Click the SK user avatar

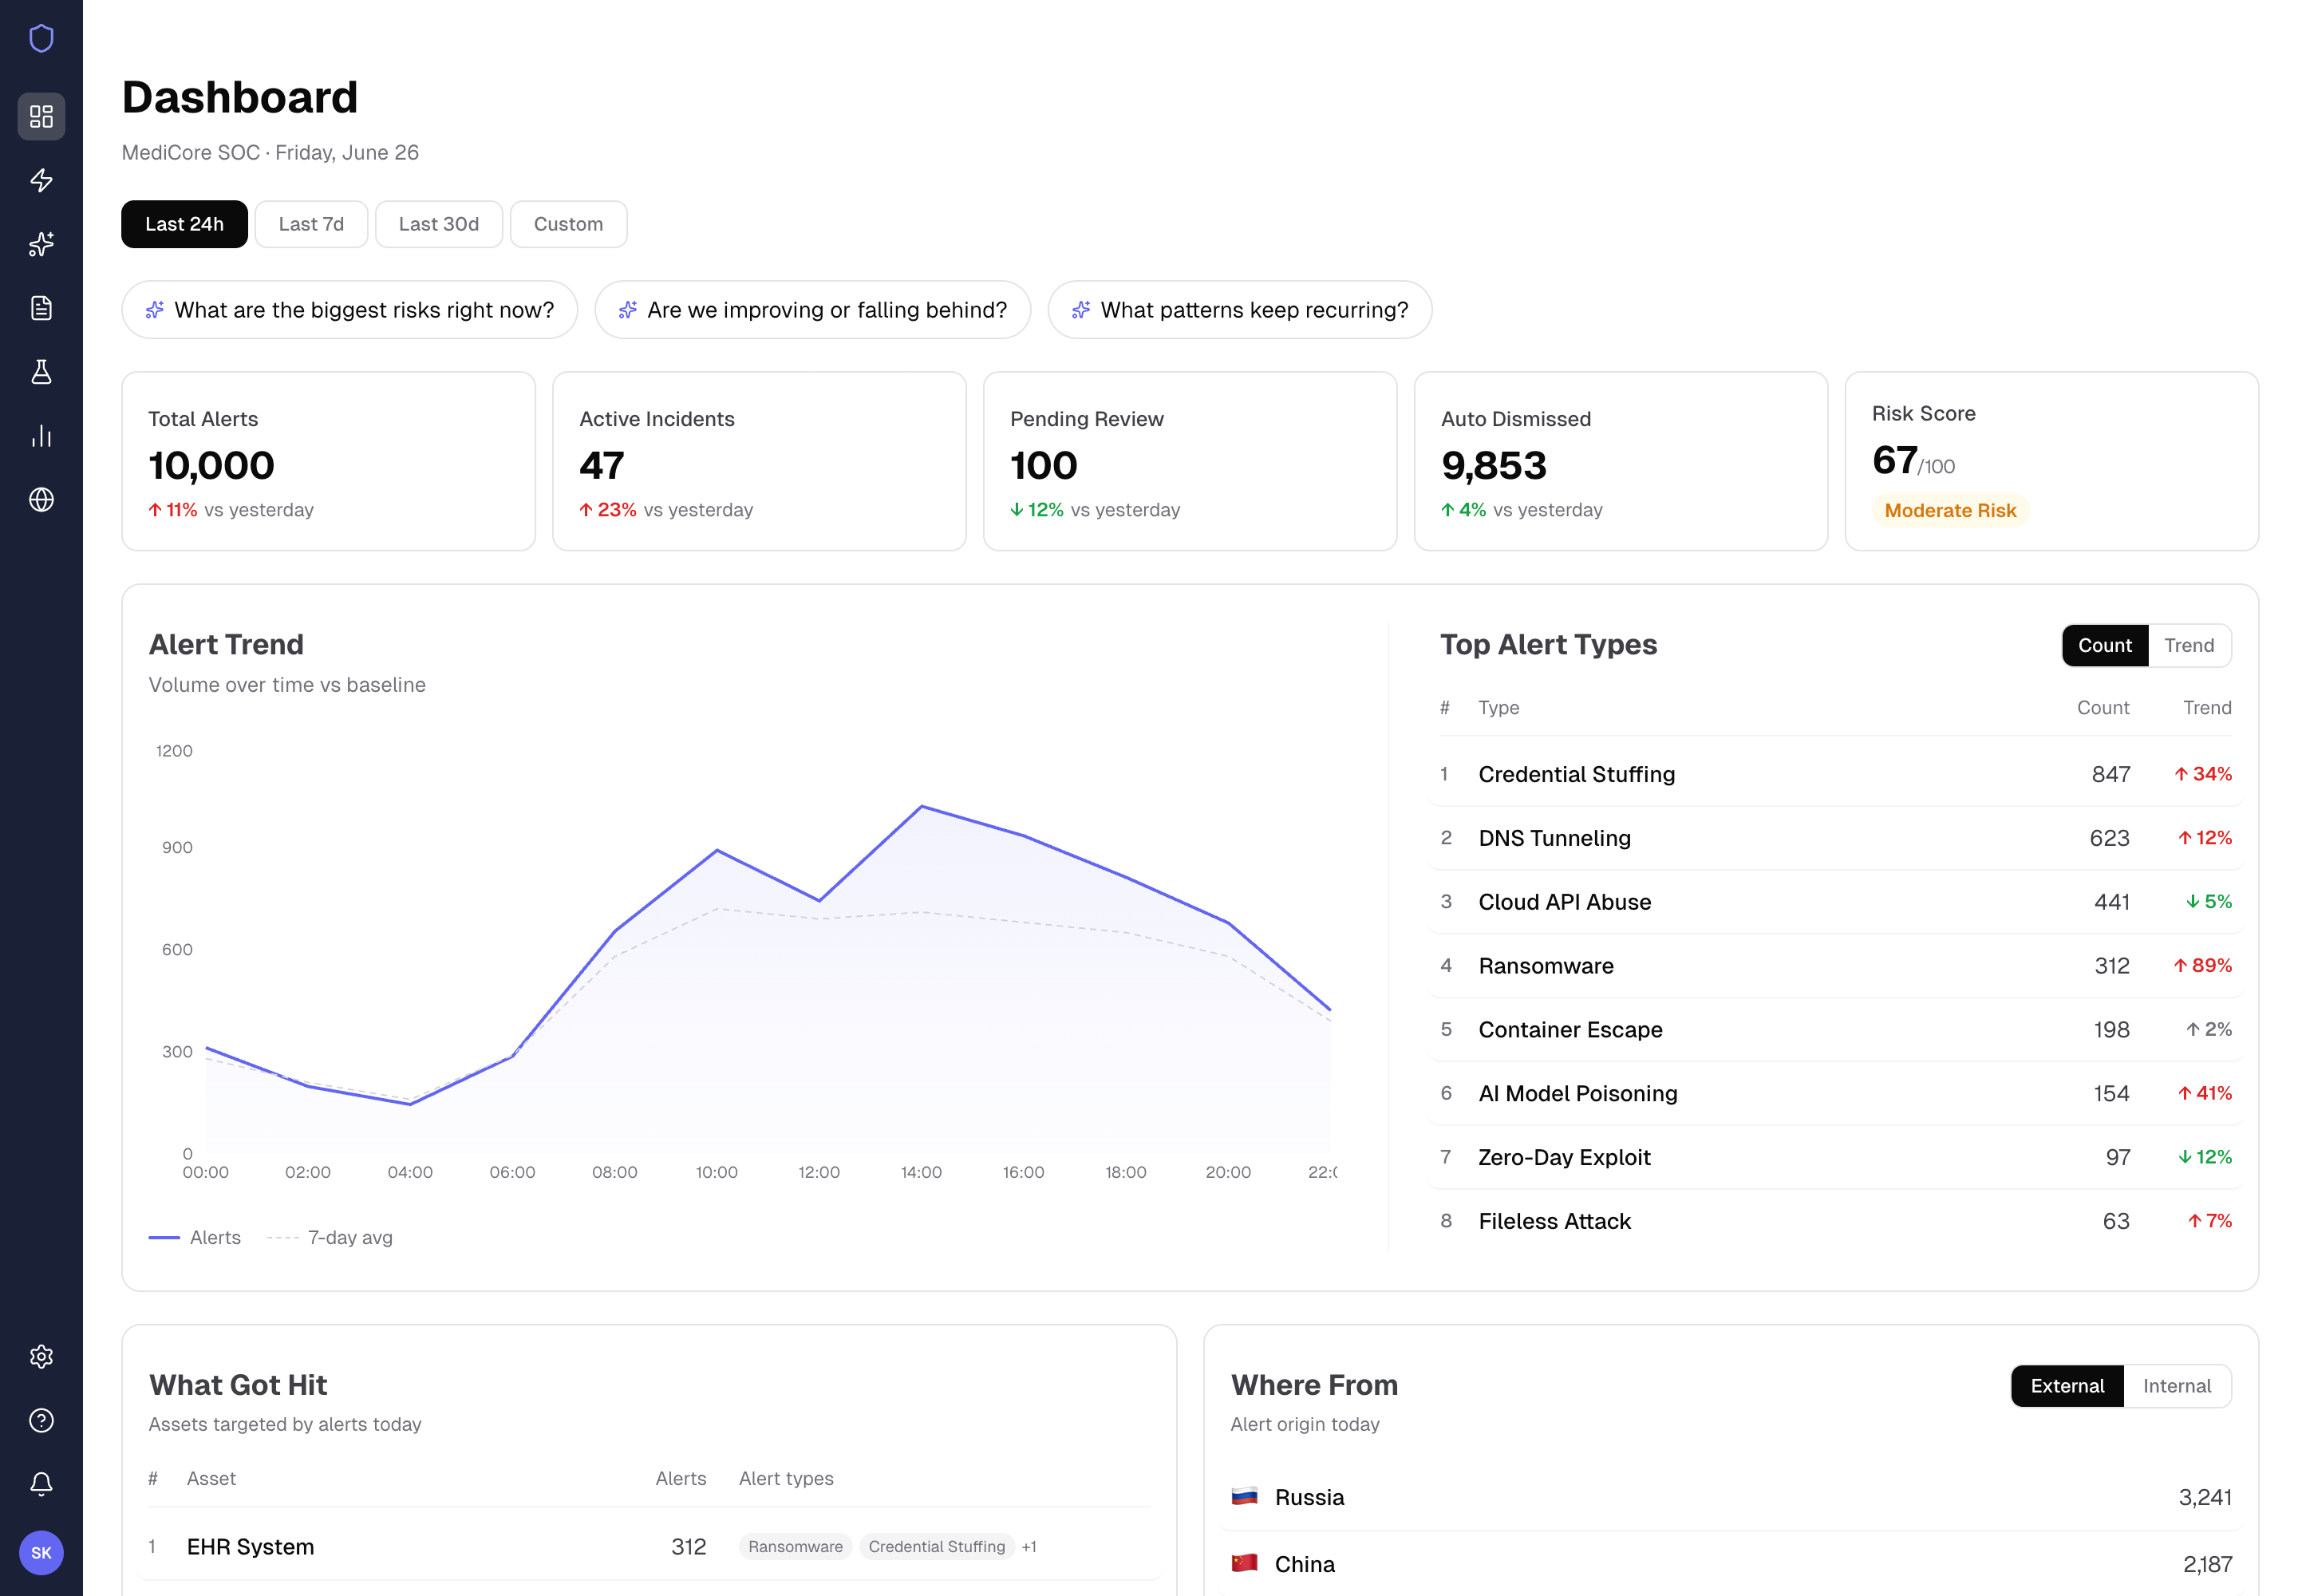click(x=41, y=1553)
